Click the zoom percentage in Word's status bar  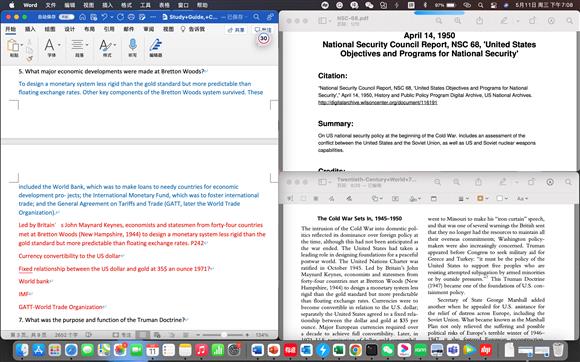point(262,335)
